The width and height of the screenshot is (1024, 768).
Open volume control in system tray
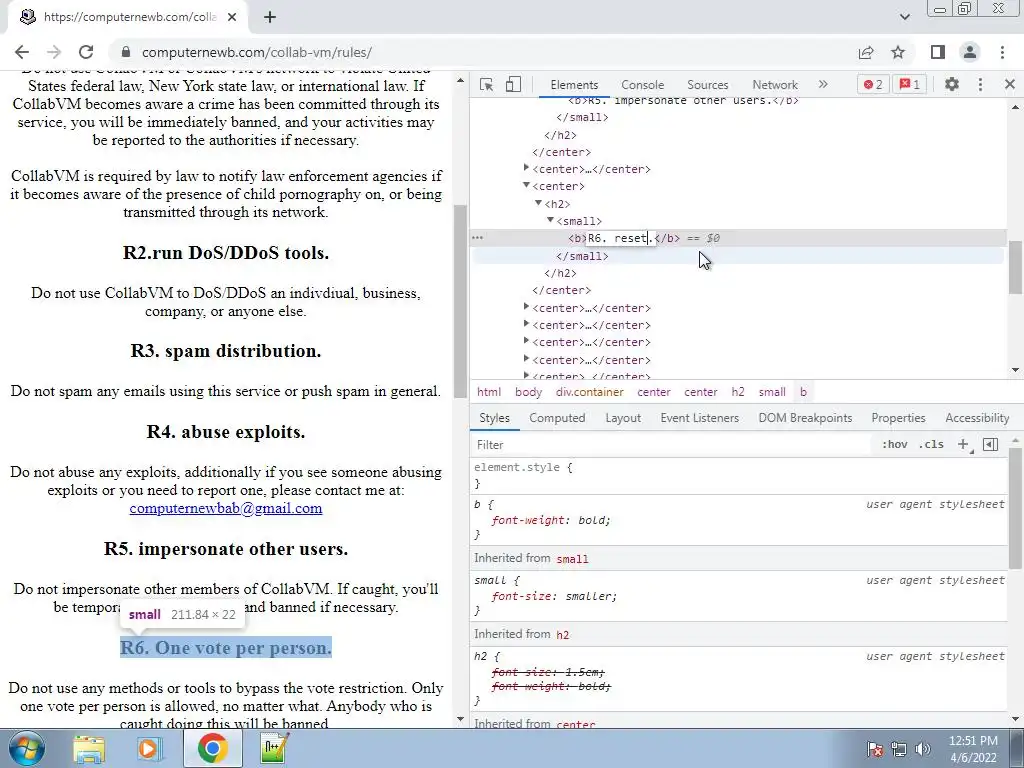923,749
